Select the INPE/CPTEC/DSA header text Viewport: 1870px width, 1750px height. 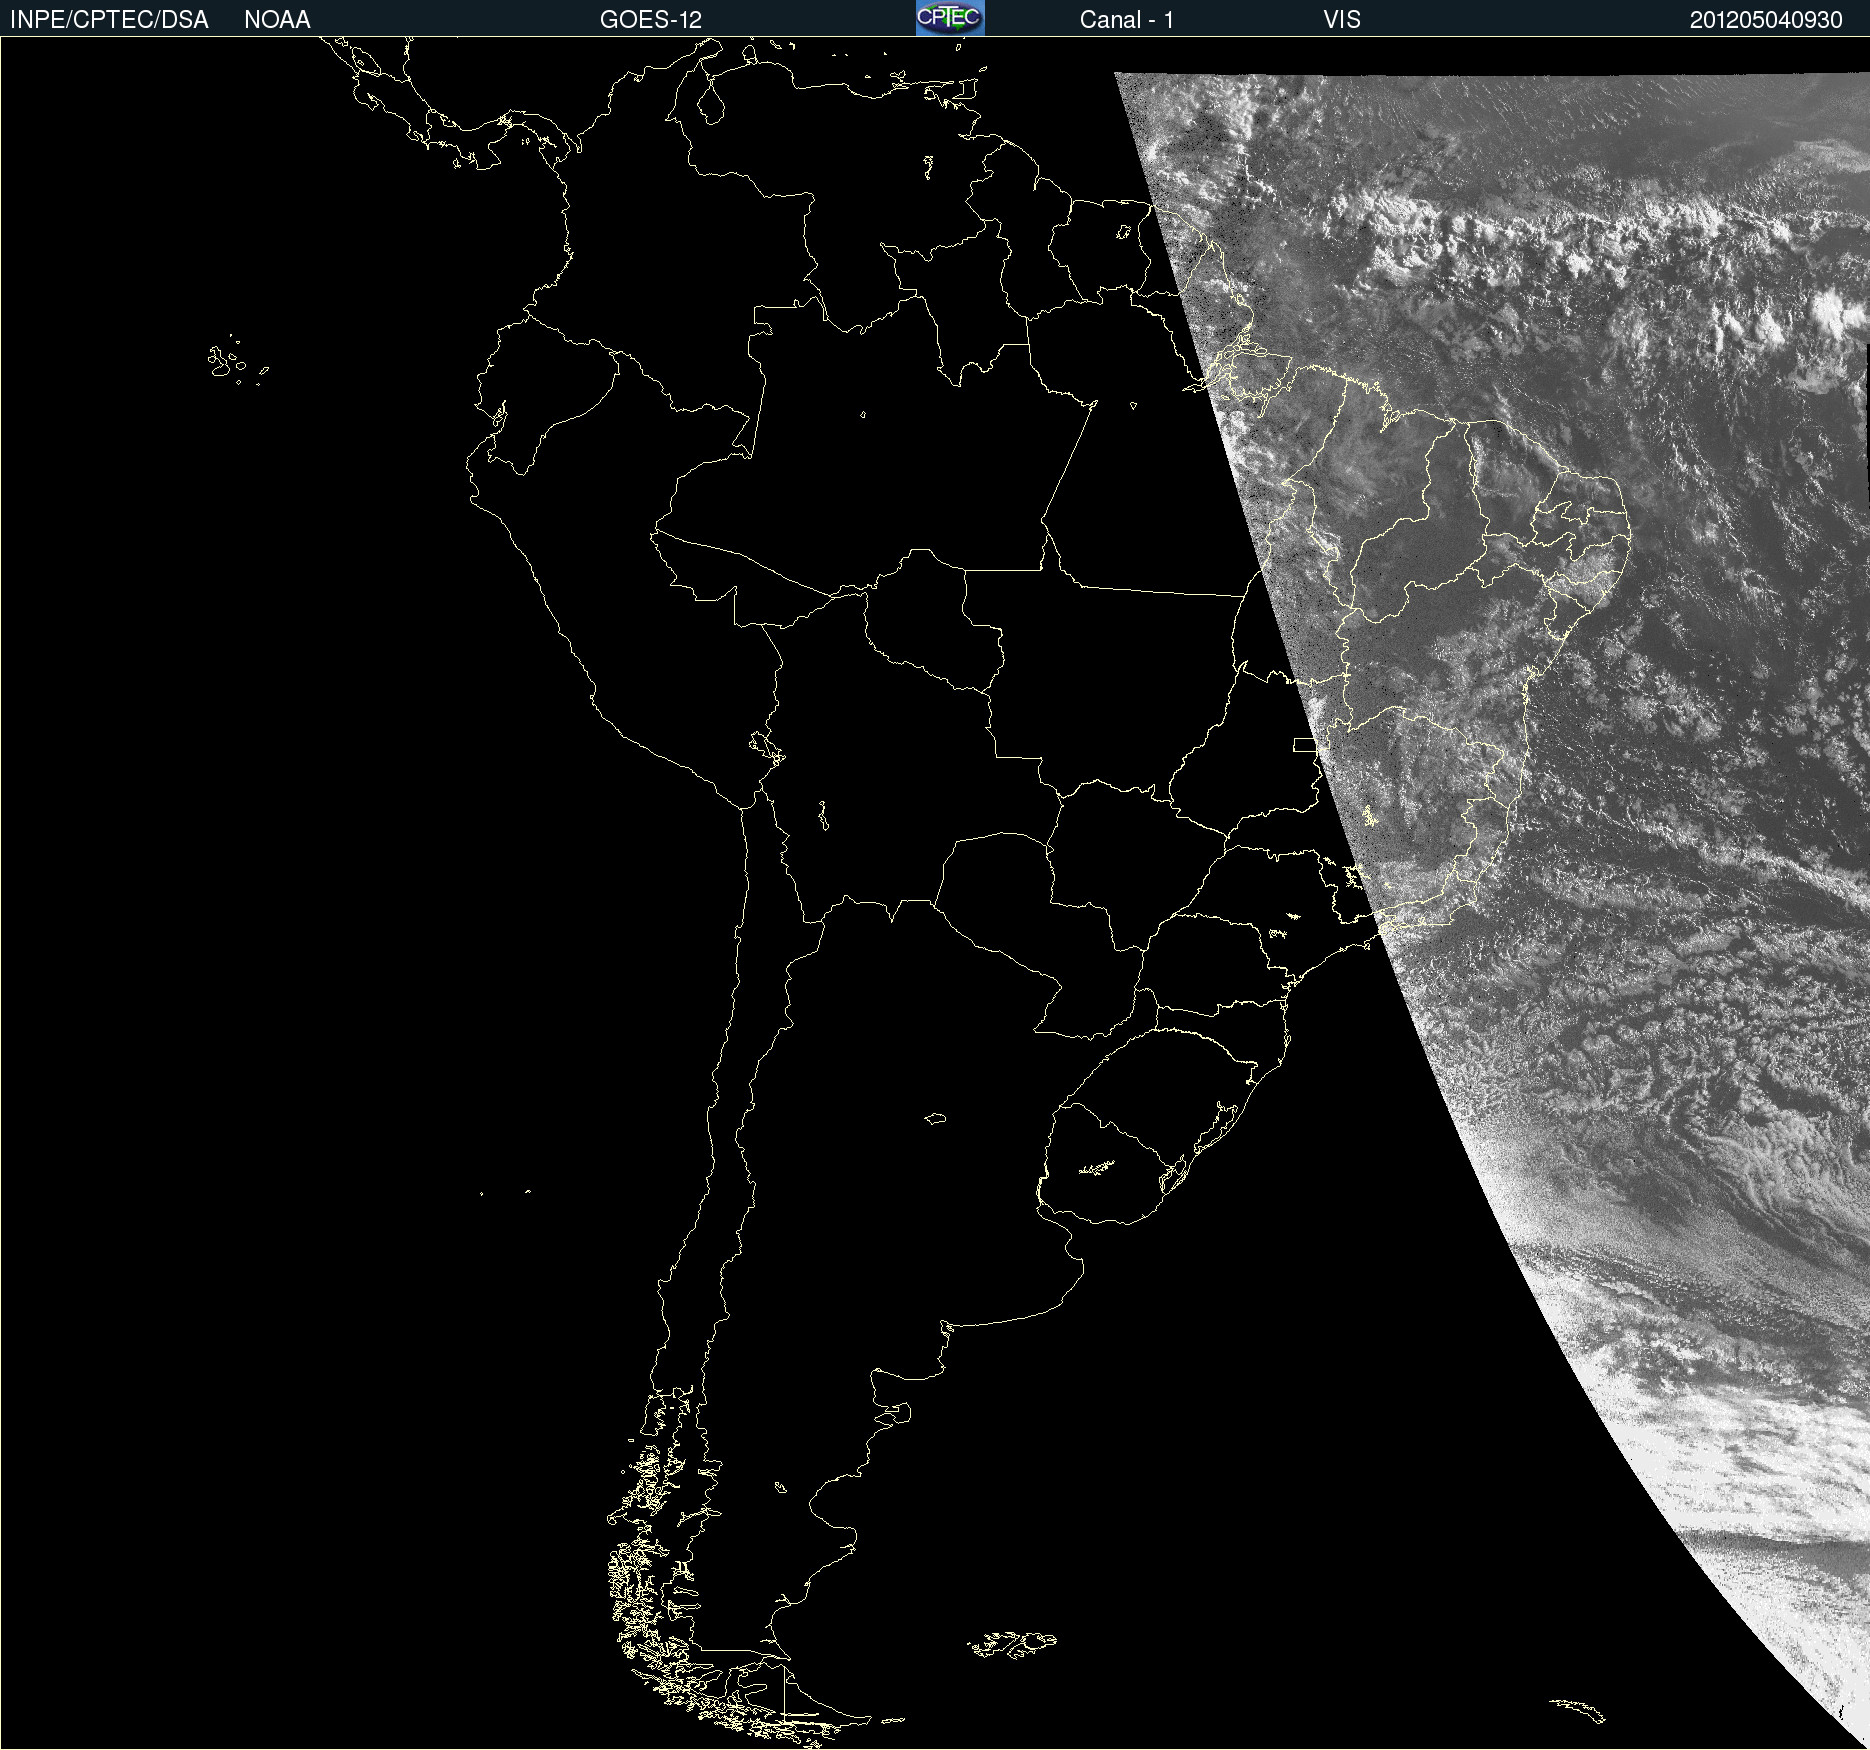pyautogui.click(x=109, y=20)
